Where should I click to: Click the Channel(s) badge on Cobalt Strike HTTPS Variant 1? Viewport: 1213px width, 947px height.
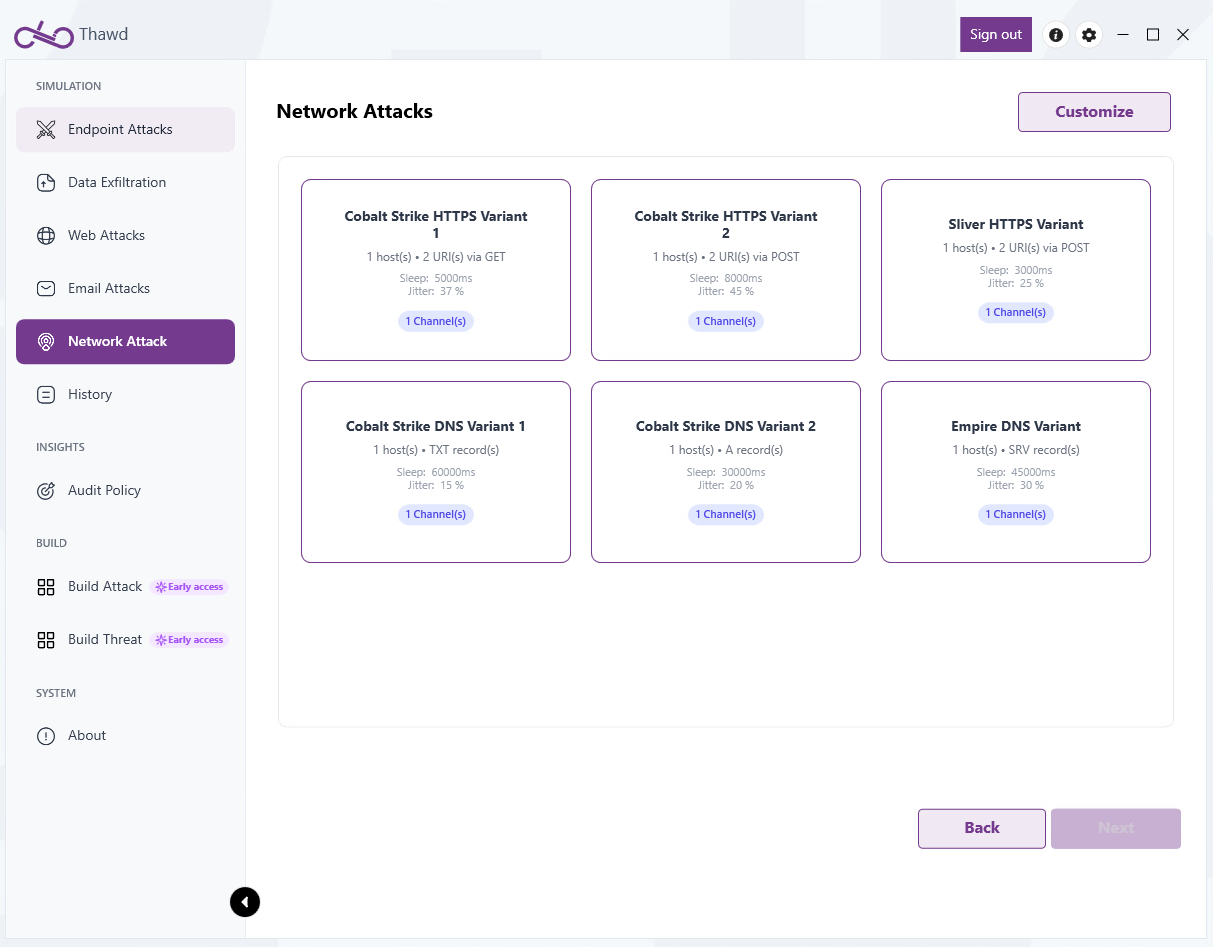click(436, 322)
